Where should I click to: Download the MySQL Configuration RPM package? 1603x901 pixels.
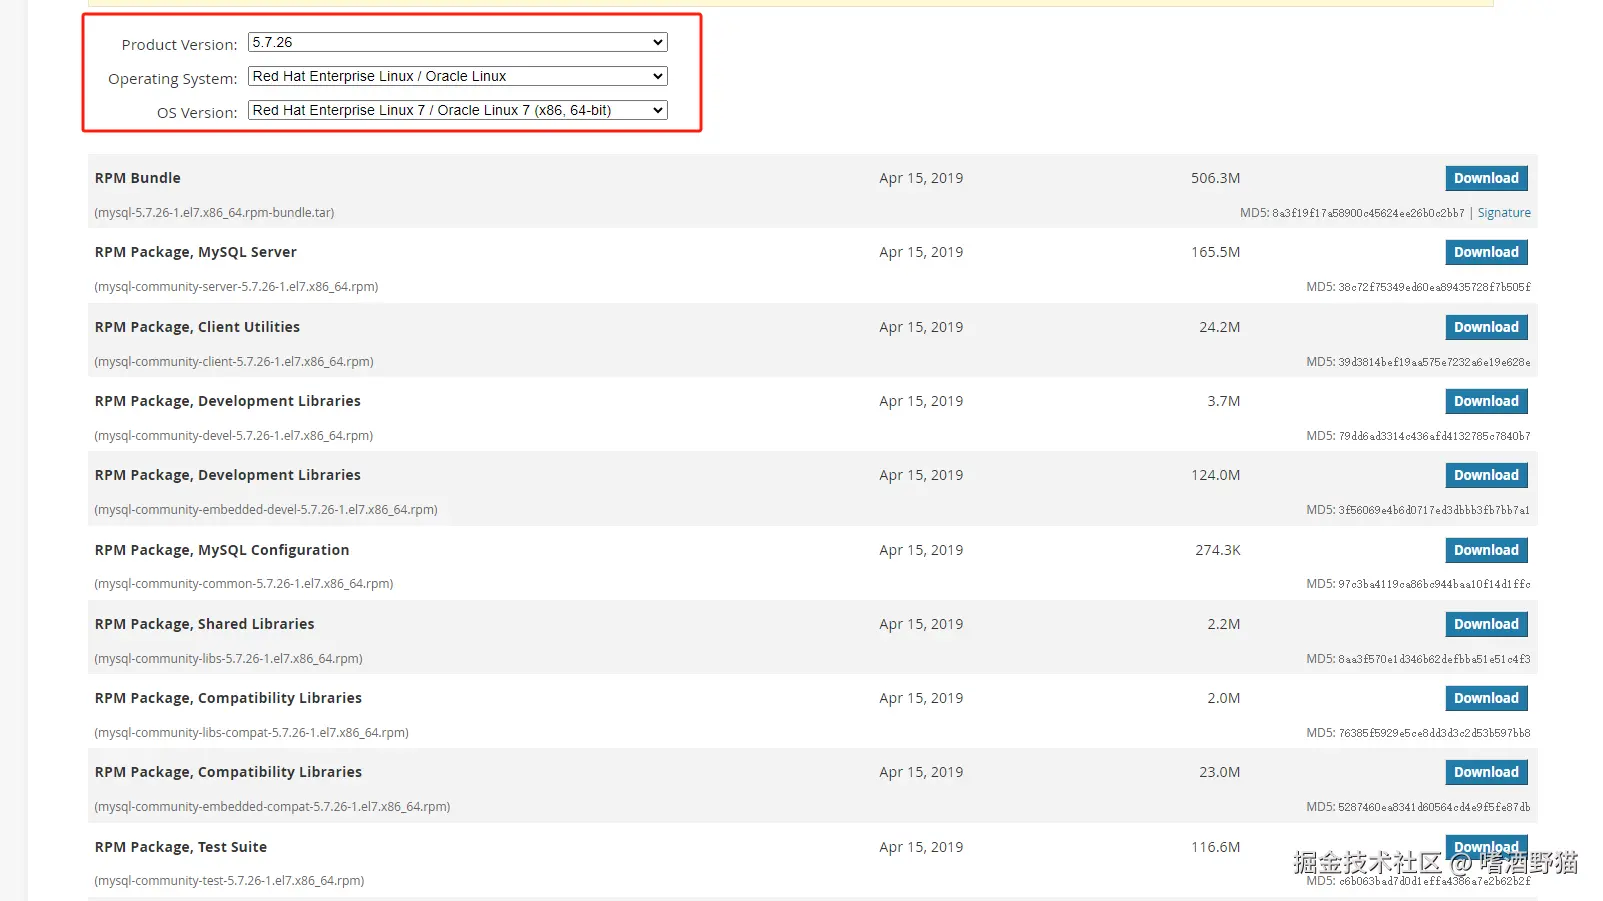(1486, 550)
